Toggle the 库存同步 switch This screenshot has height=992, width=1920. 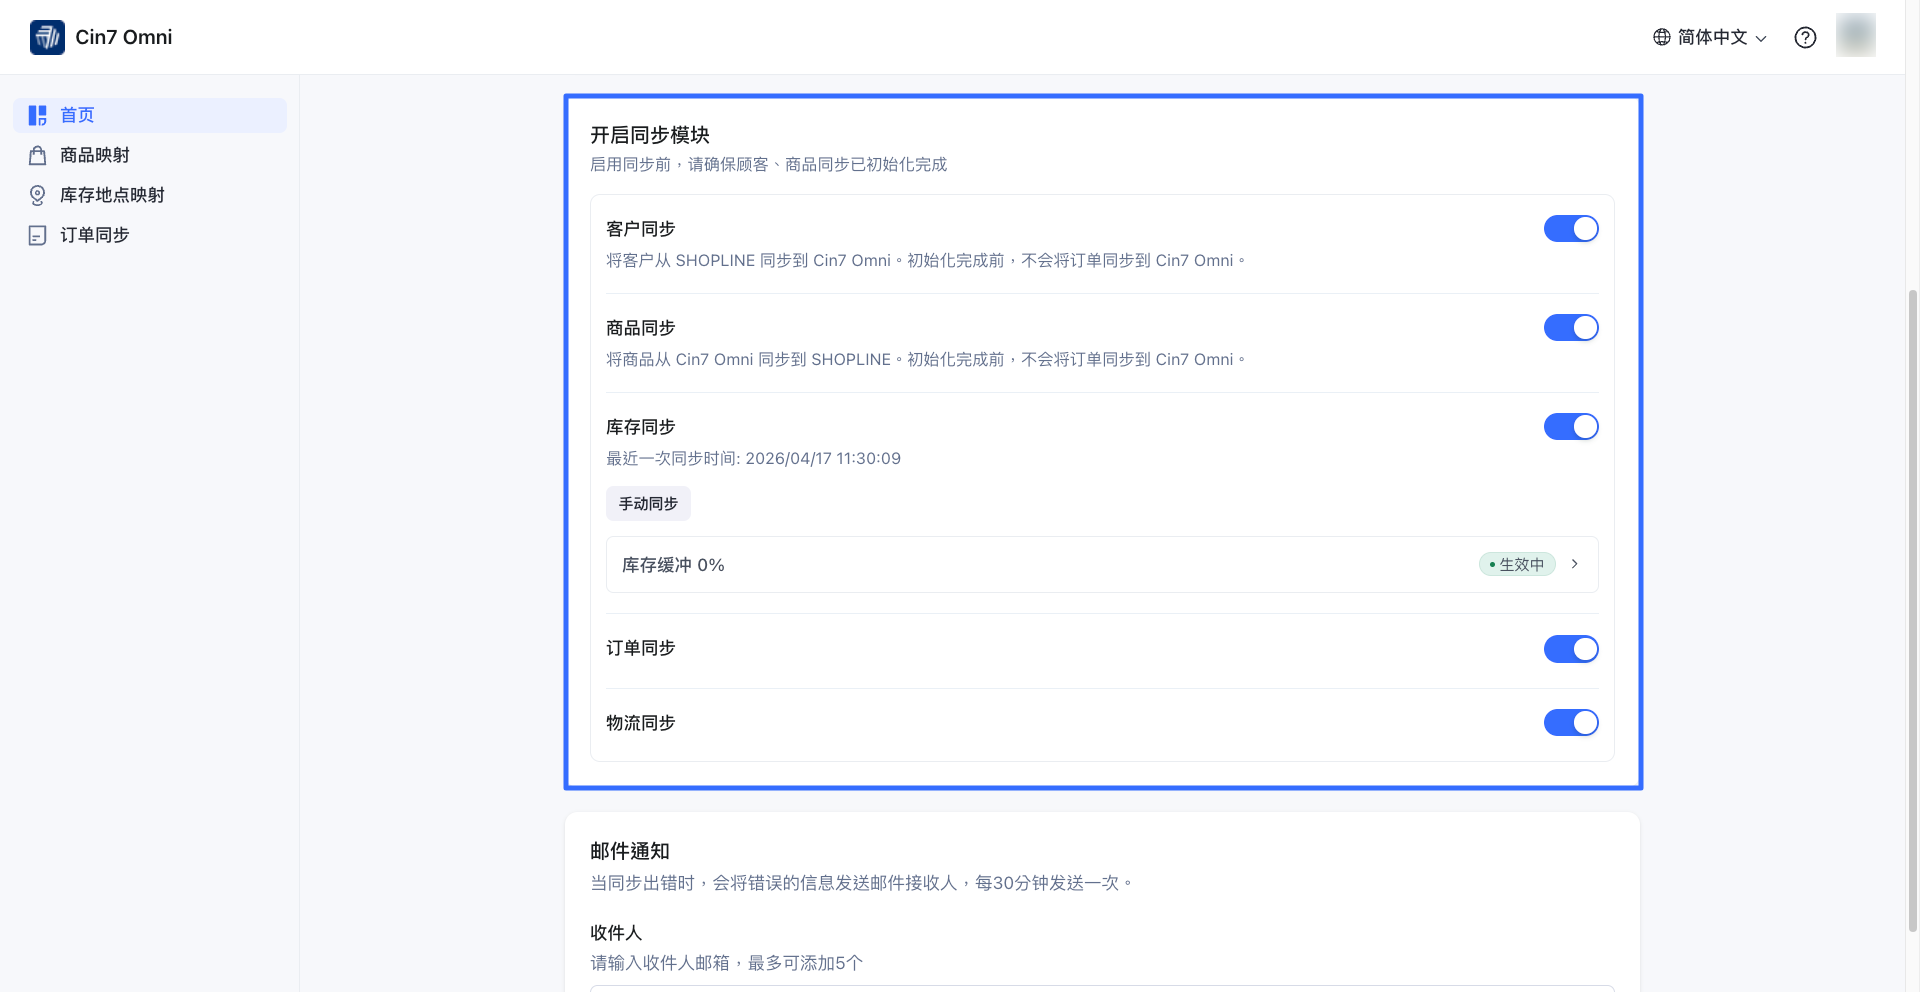(1571, 427)
